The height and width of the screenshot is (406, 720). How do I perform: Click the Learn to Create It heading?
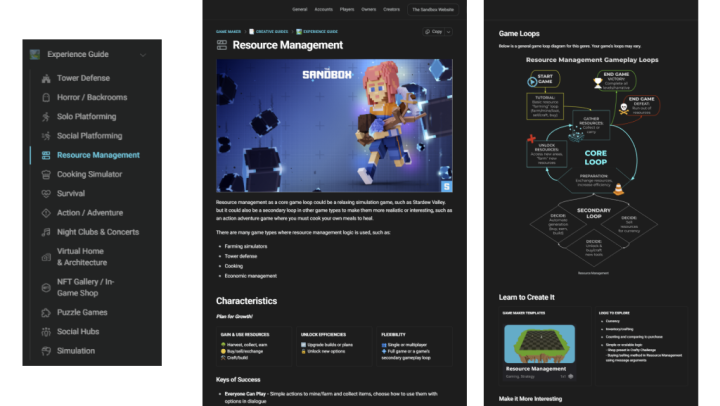527,298
